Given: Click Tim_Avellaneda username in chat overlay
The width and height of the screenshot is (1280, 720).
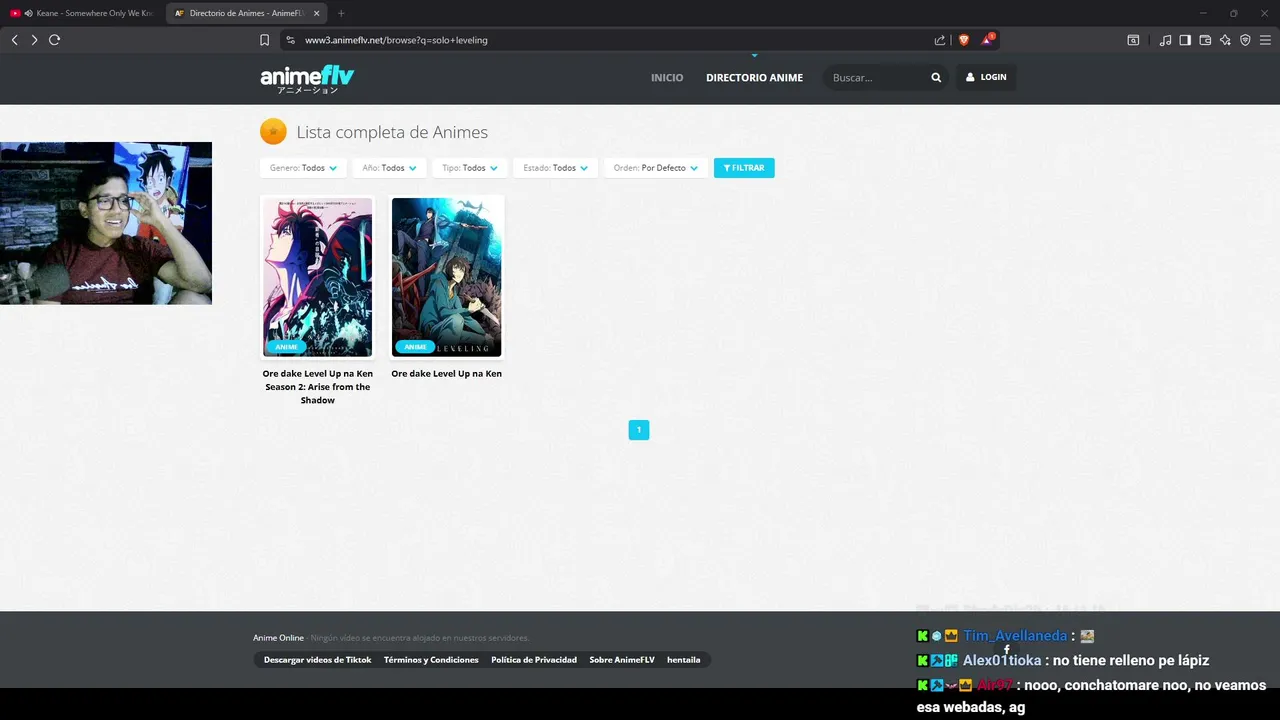Looking at the screenshot, I should 1015,636.
